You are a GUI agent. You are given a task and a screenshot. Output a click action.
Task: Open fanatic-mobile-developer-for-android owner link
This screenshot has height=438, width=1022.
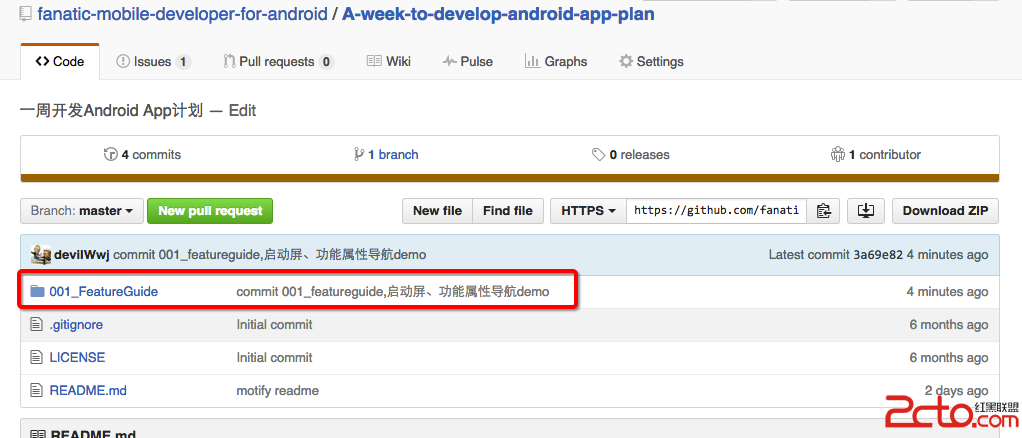[183, 13]
